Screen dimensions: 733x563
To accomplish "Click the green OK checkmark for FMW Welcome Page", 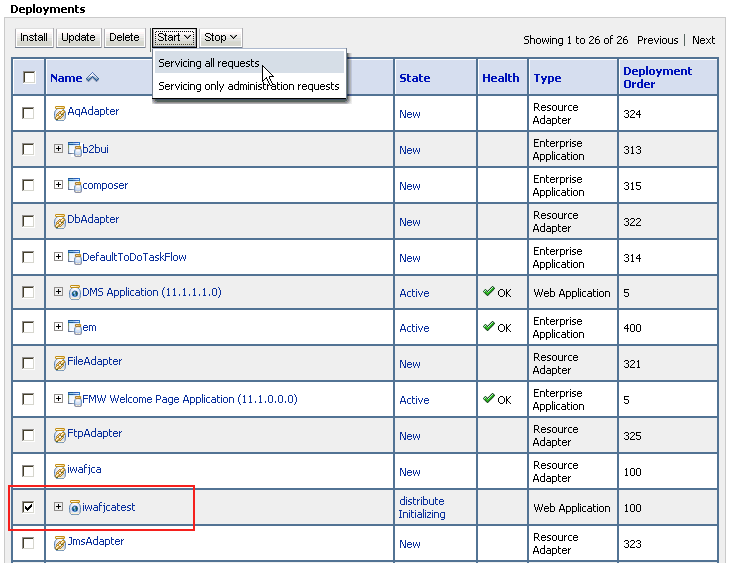I will [489, 398].
